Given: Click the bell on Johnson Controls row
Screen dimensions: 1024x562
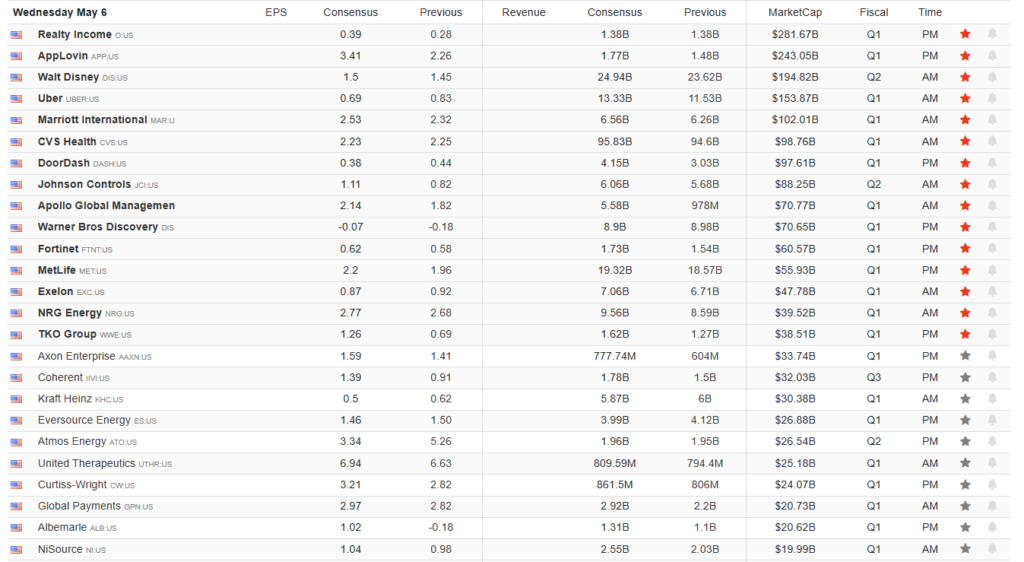Looking at the screenshot, I should [x=992, y=184].
